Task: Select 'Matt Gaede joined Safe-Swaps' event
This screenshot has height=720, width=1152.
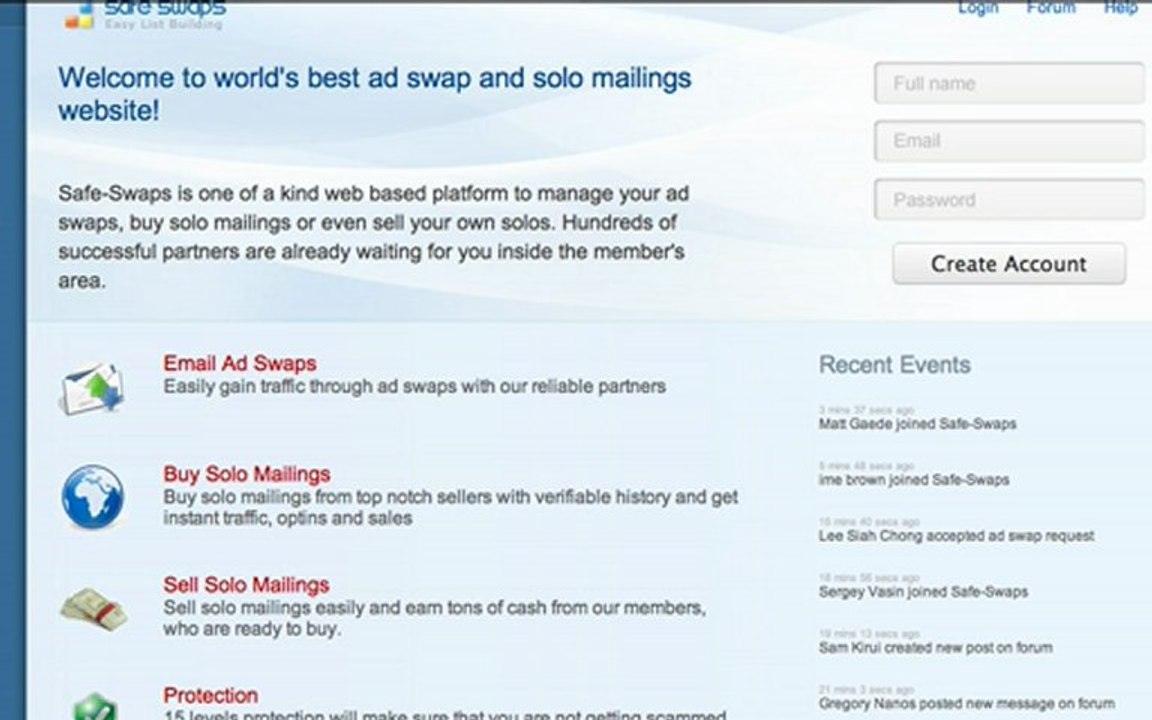Action: tap(918, 424)
